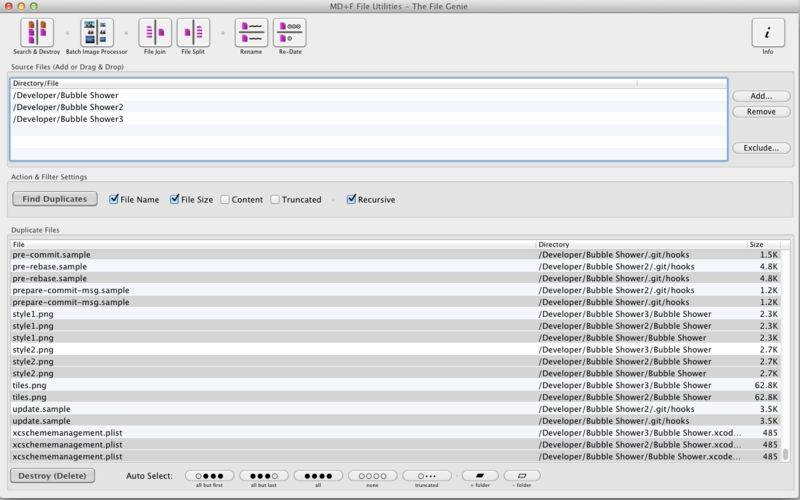The width and height of the screenshot is (800, 500).
Task: Select the File Join tool
Action: coord(155,33)
